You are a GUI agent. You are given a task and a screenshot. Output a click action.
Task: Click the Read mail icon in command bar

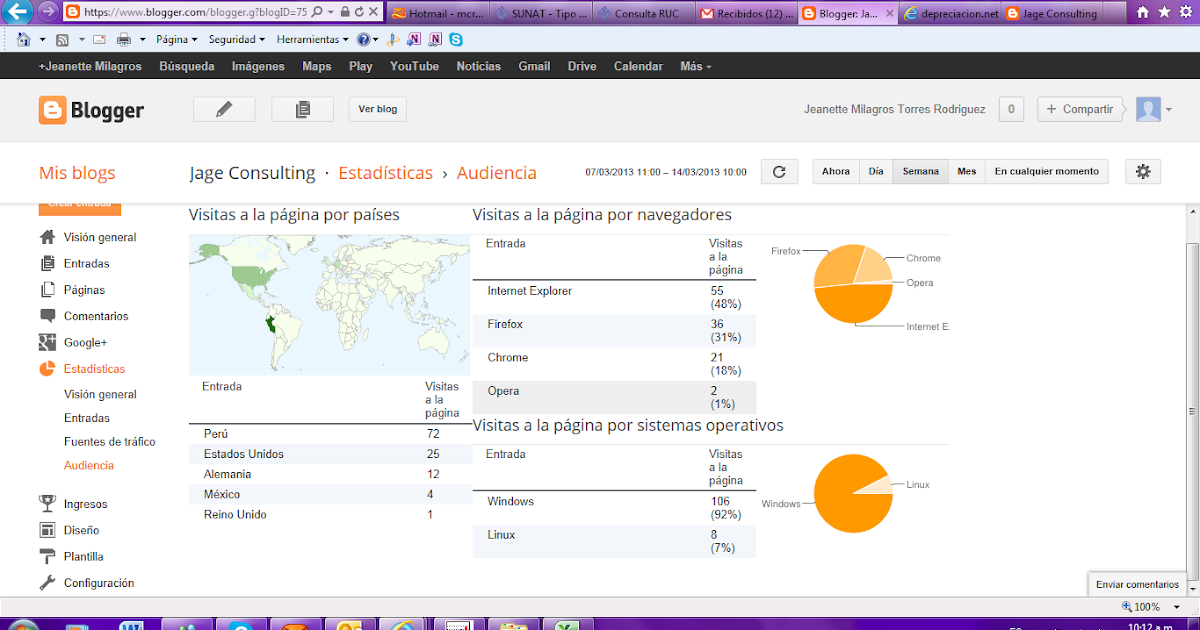(99, 39)
